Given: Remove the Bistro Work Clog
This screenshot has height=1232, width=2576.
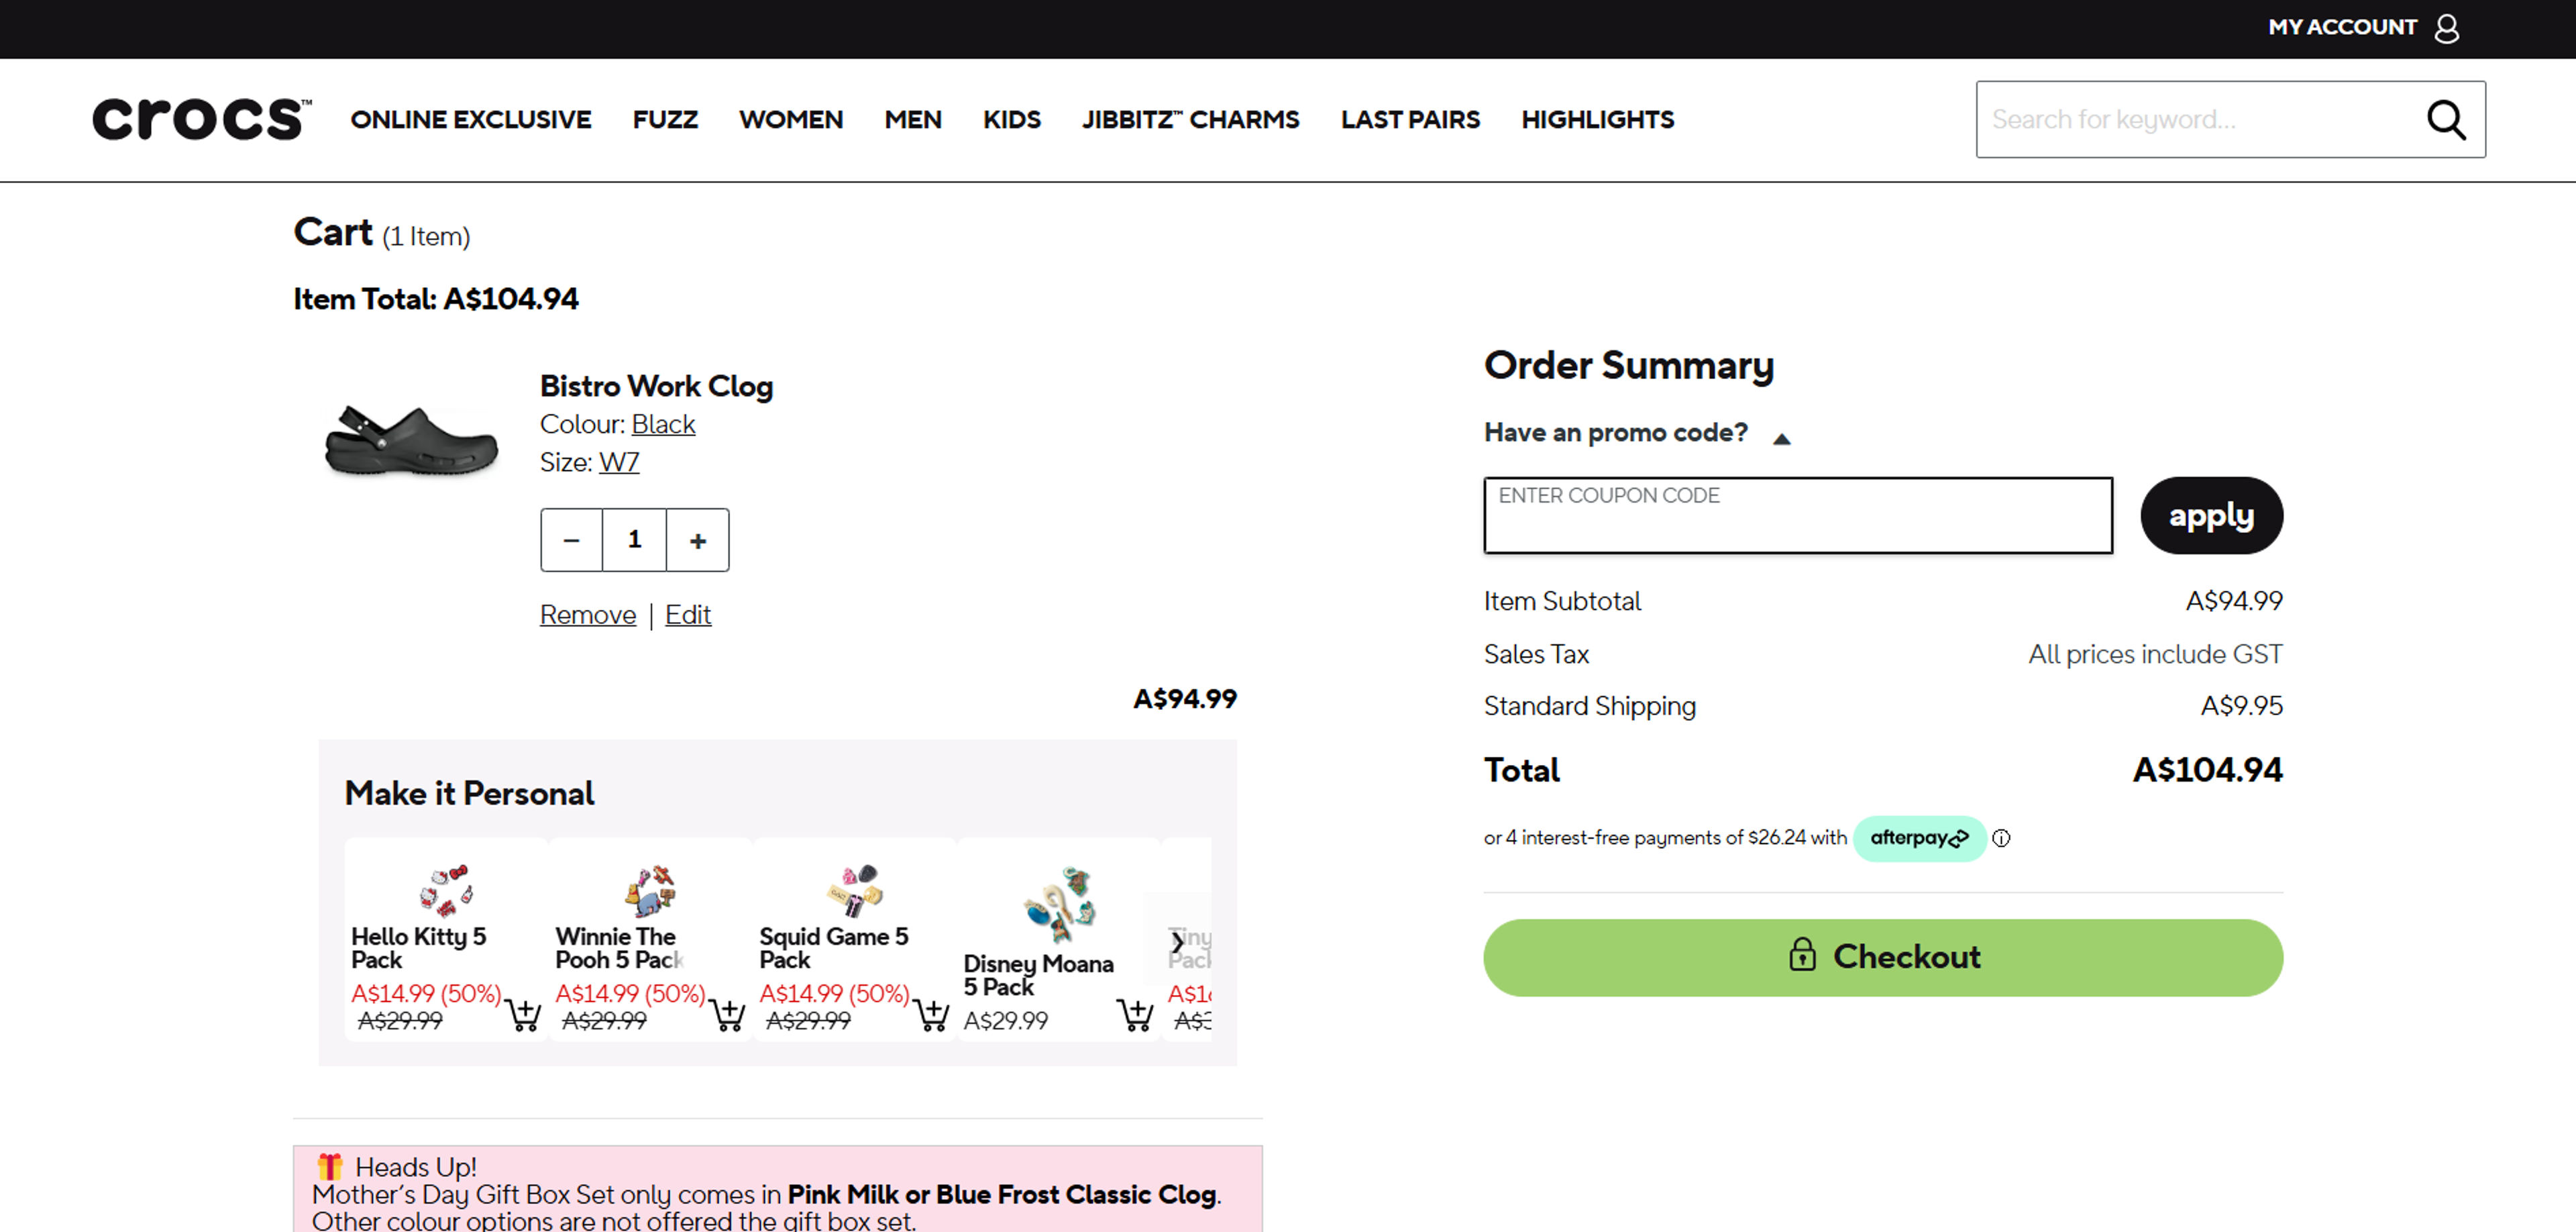Looking at the screenshot, I should click(588, 614).
